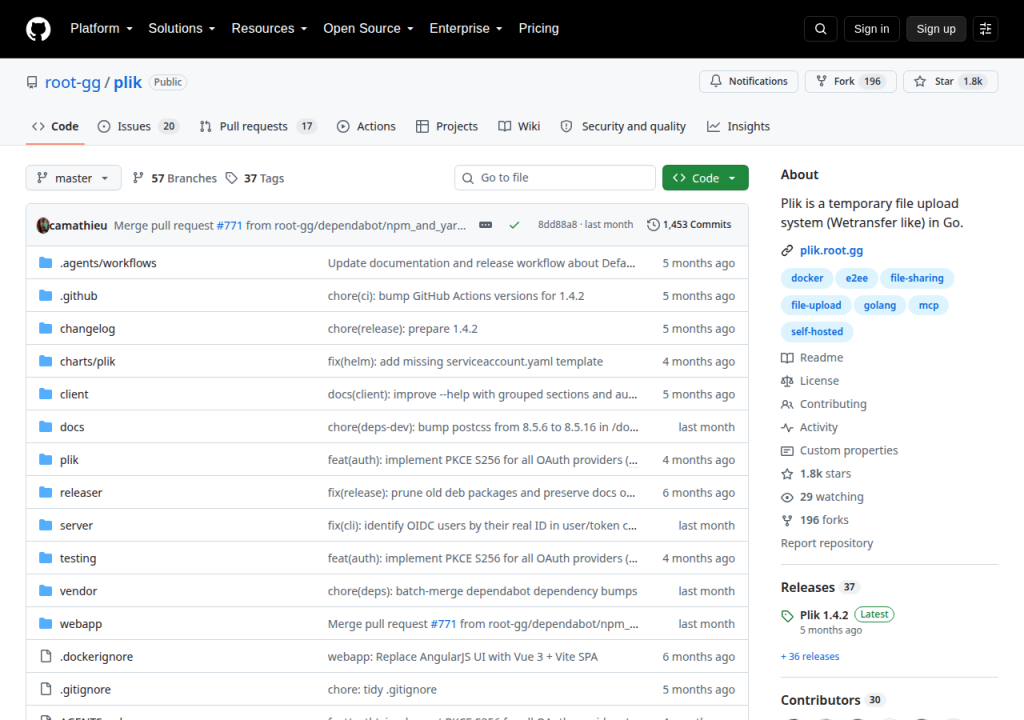Click the Sign up button
The height and width of the screenshot is (720, 1024).
(x=935, y=29)
